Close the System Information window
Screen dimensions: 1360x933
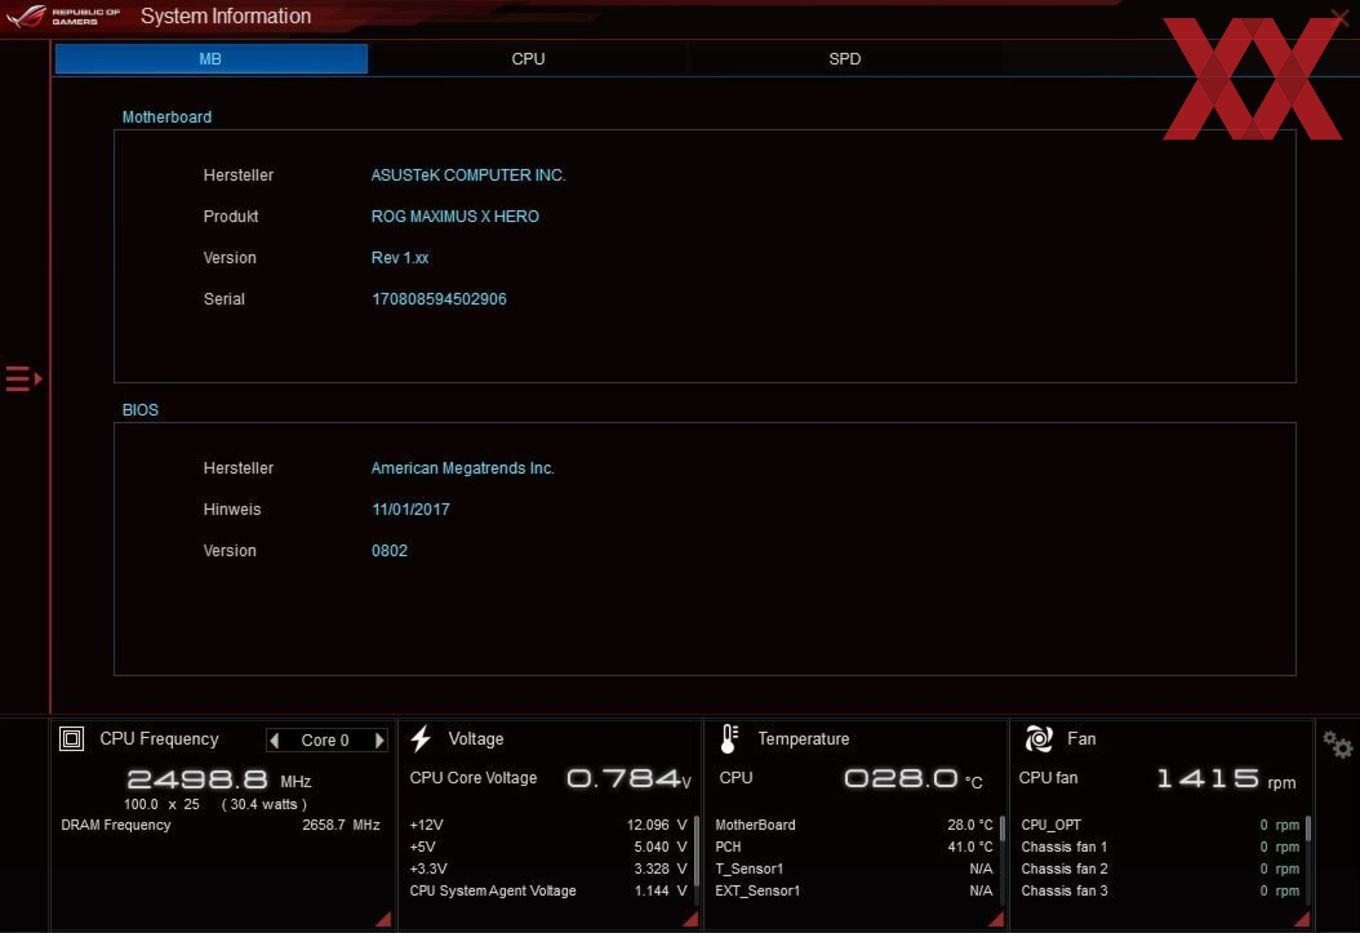pyautogui.click(x=1340, y=16)
